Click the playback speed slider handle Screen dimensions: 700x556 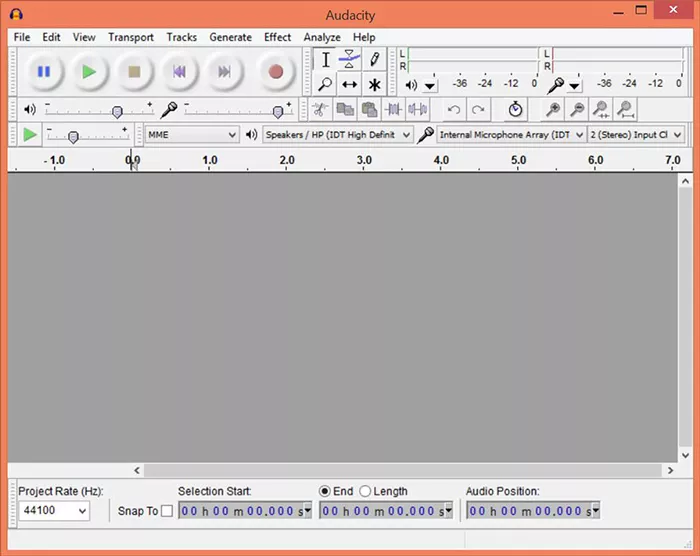point(73,137)
